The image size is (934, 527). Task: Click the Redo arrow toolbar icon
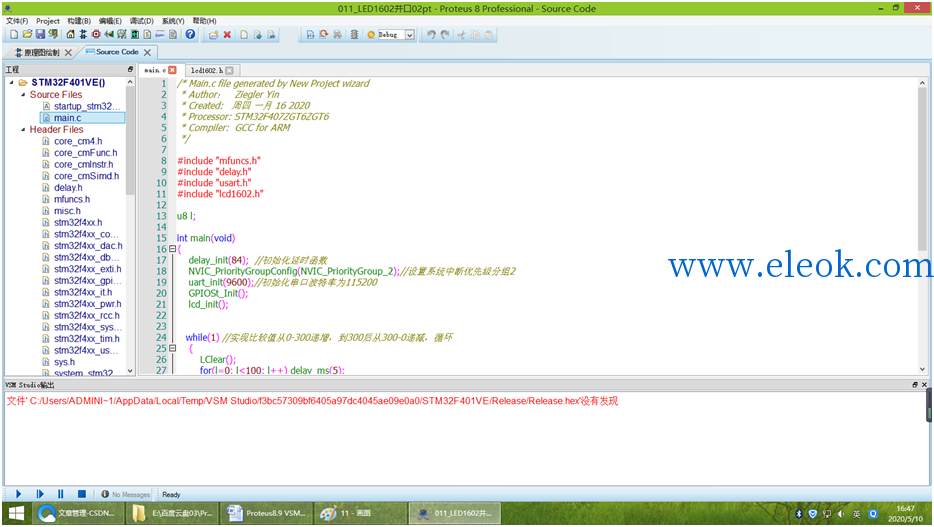point(445,35)
